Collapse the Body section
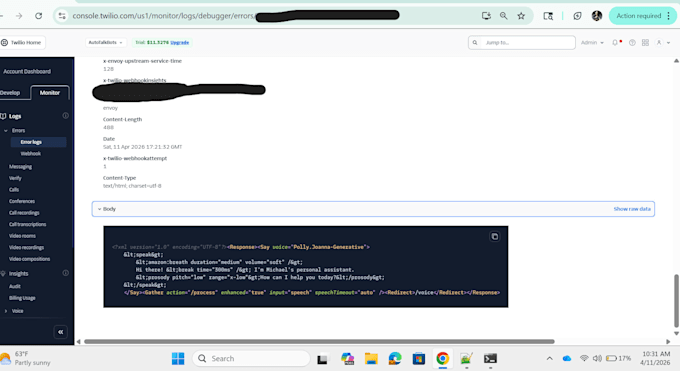 [x=99, y=209]
